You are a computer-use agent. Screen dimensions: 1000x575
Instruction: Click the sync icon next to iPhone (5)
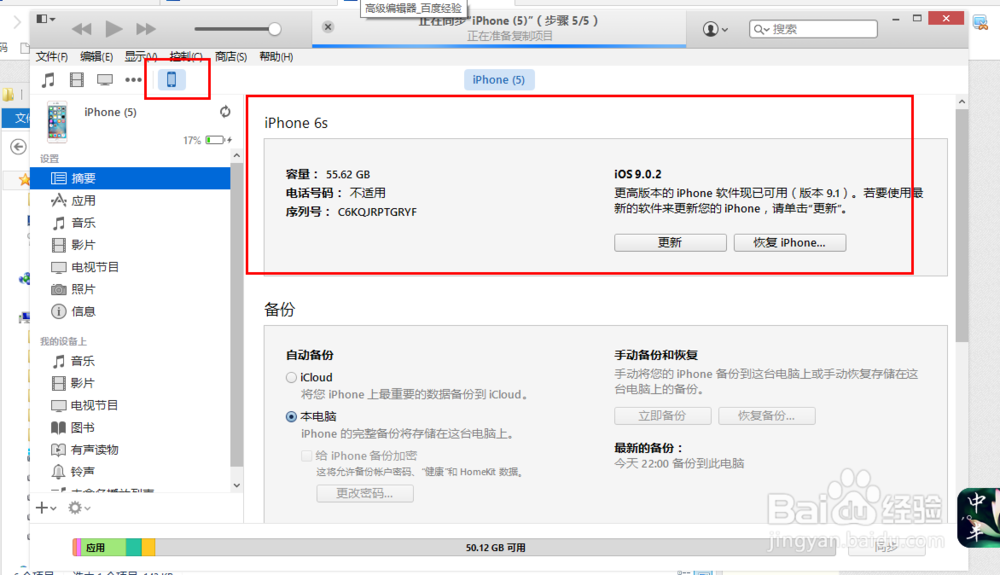[225, 112]
